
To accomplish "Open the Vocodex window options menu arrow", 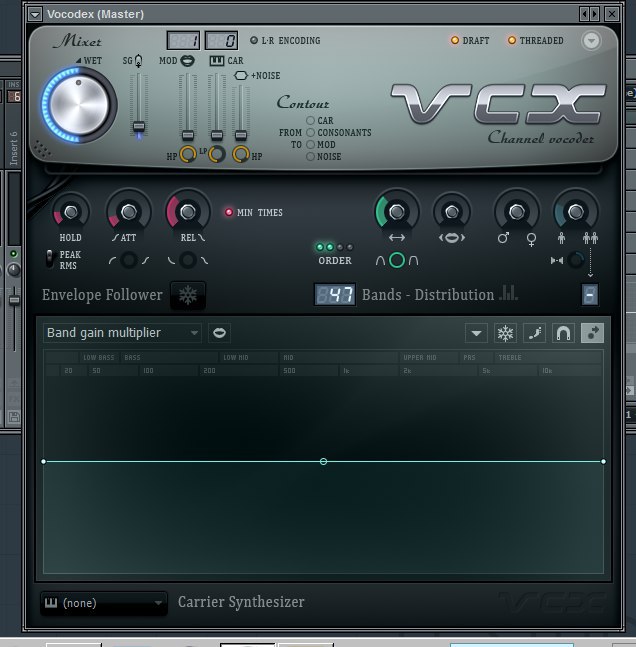I will point(35,14).
